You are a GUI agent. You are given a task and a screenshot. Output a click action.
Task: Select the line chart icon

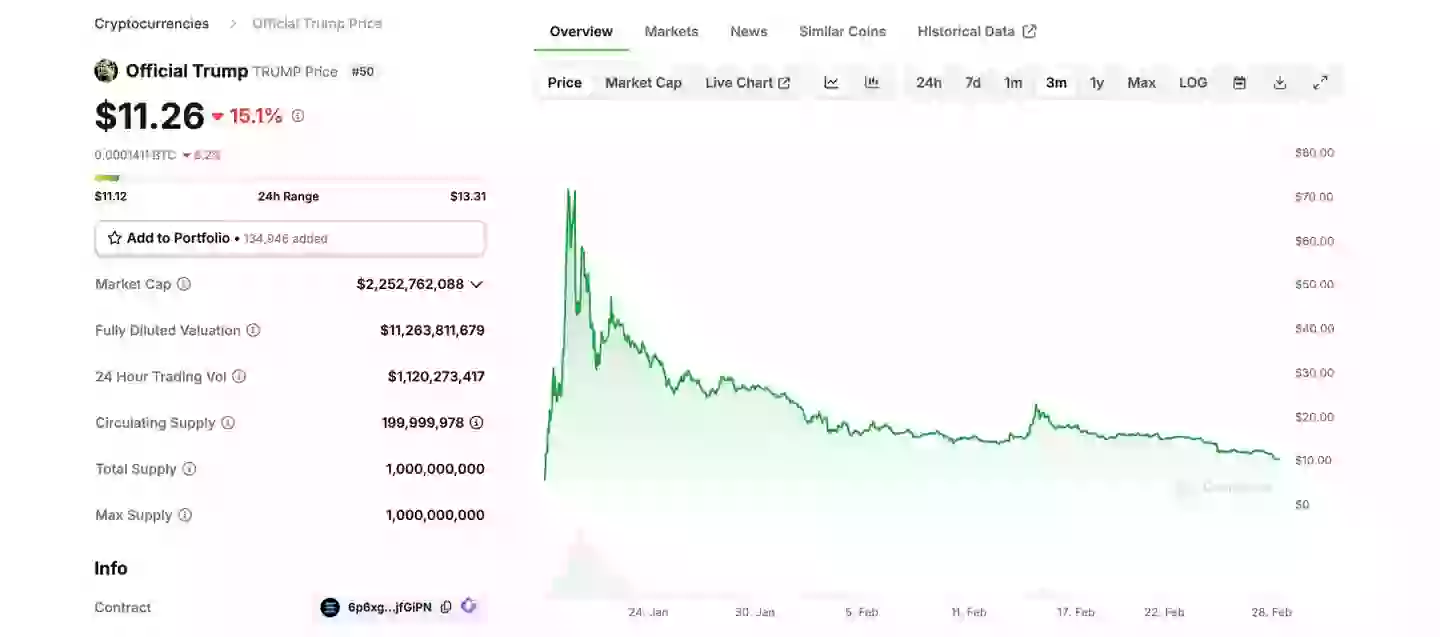[830, 82]
